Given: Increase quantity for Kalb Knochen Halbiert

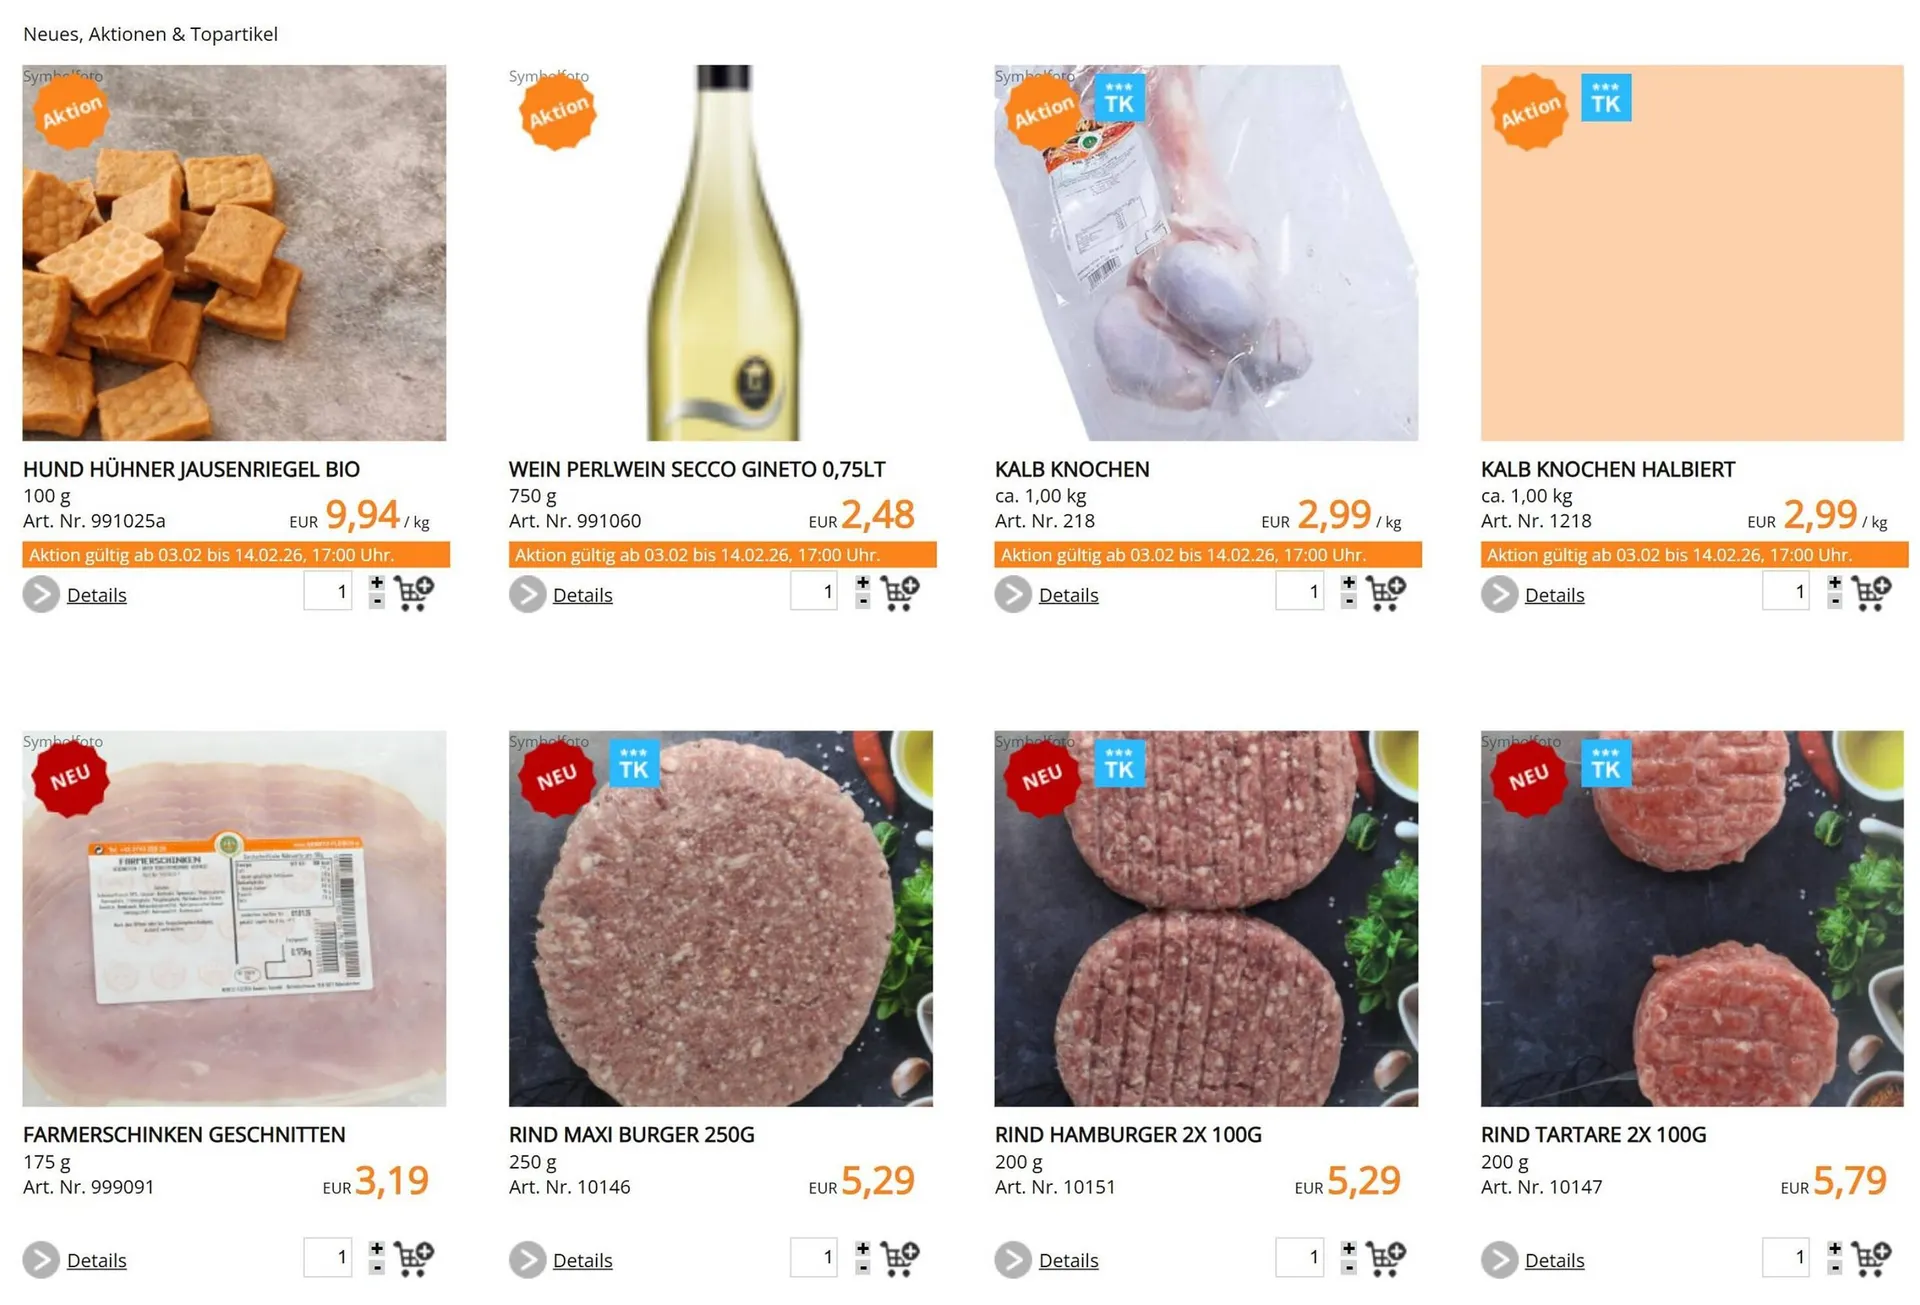Looking at the screenshot, I should (1834, 583).
